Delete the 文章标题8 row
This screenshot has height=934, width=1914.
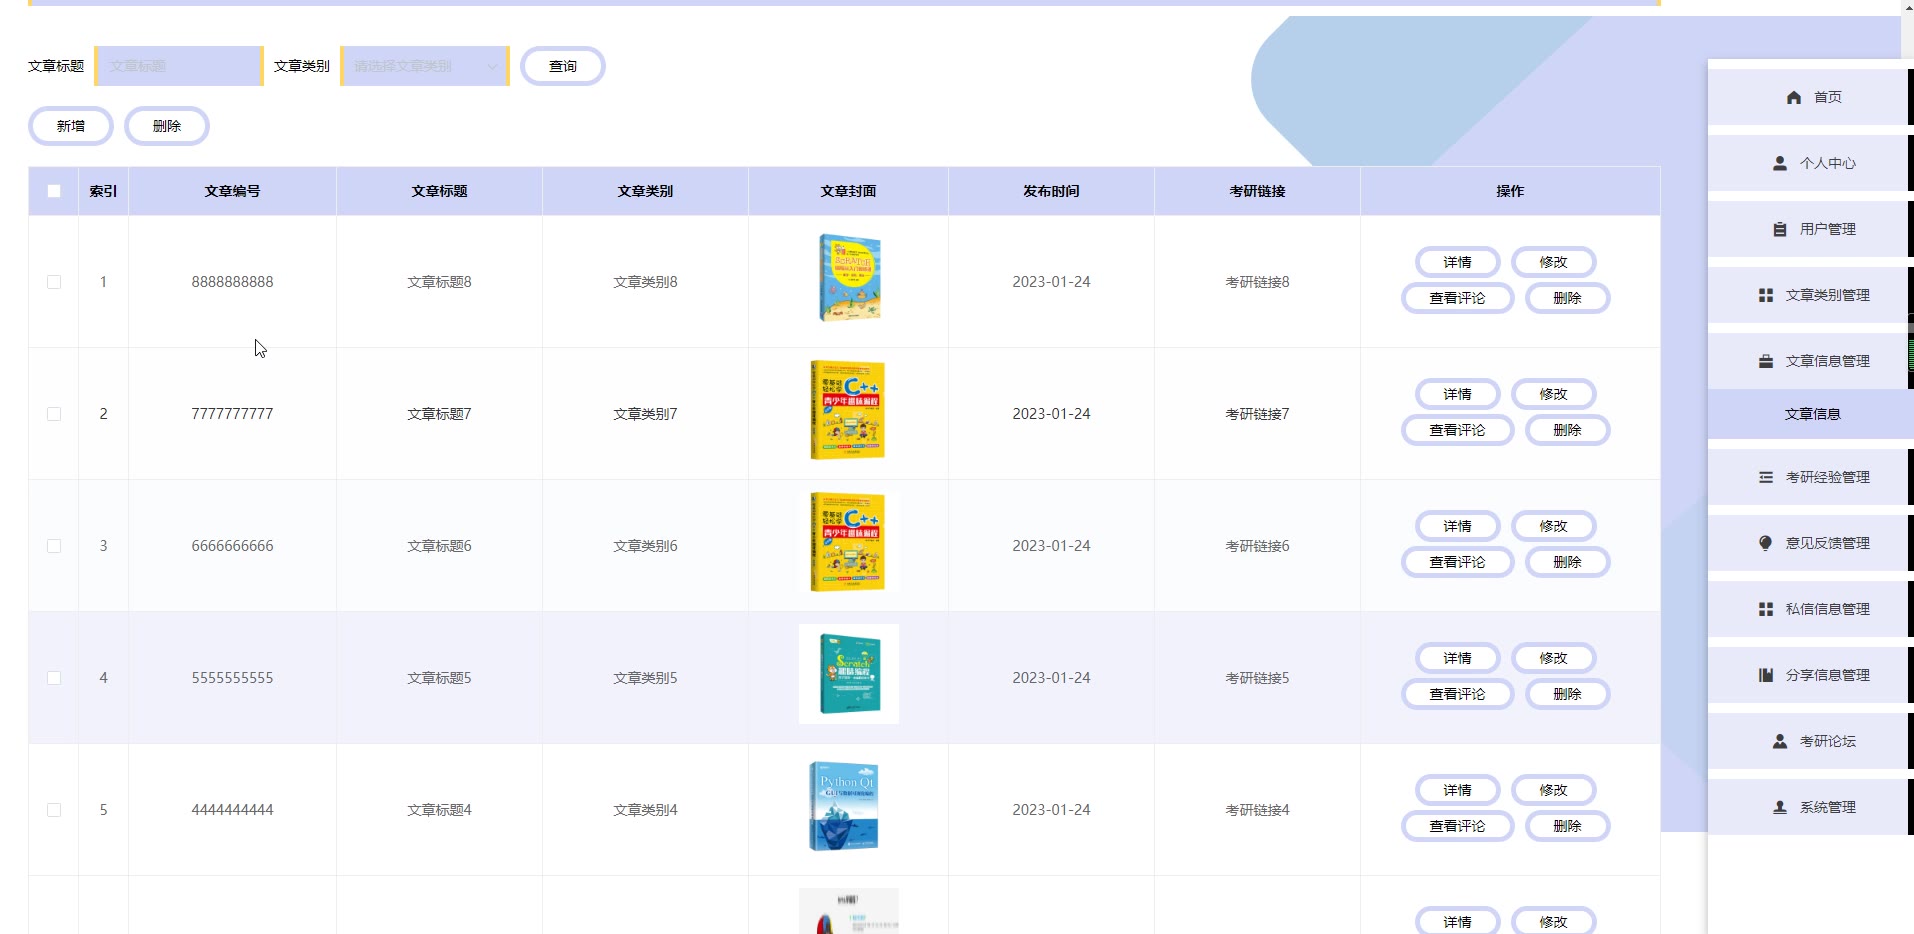click(1567, 298)
